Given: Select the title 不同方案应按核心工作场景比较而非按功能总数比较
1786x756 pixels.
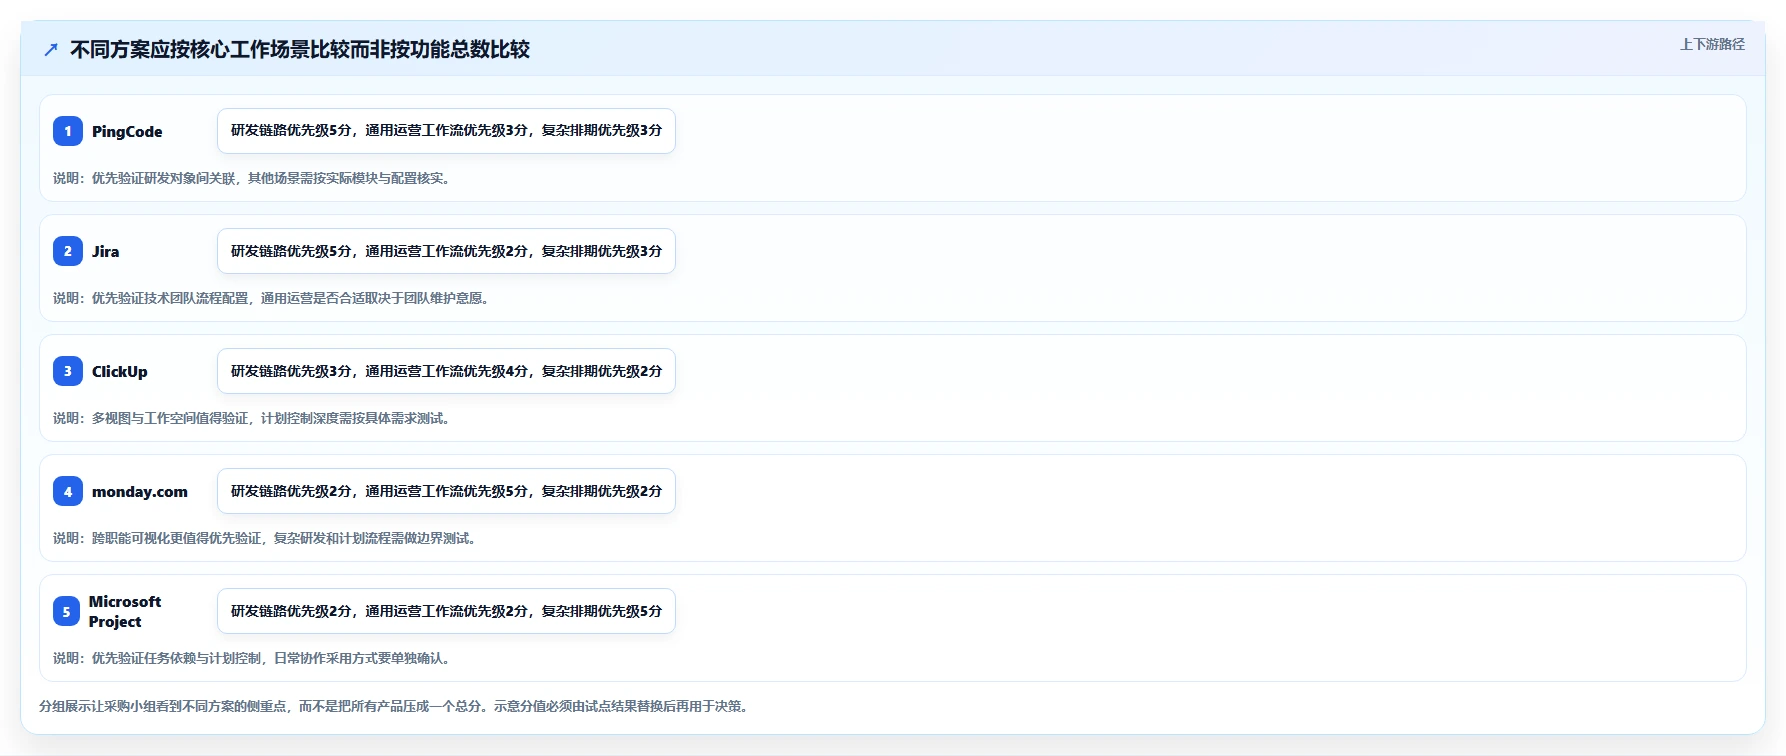Looking at the screenshot, I should click(x=300, y=49).
